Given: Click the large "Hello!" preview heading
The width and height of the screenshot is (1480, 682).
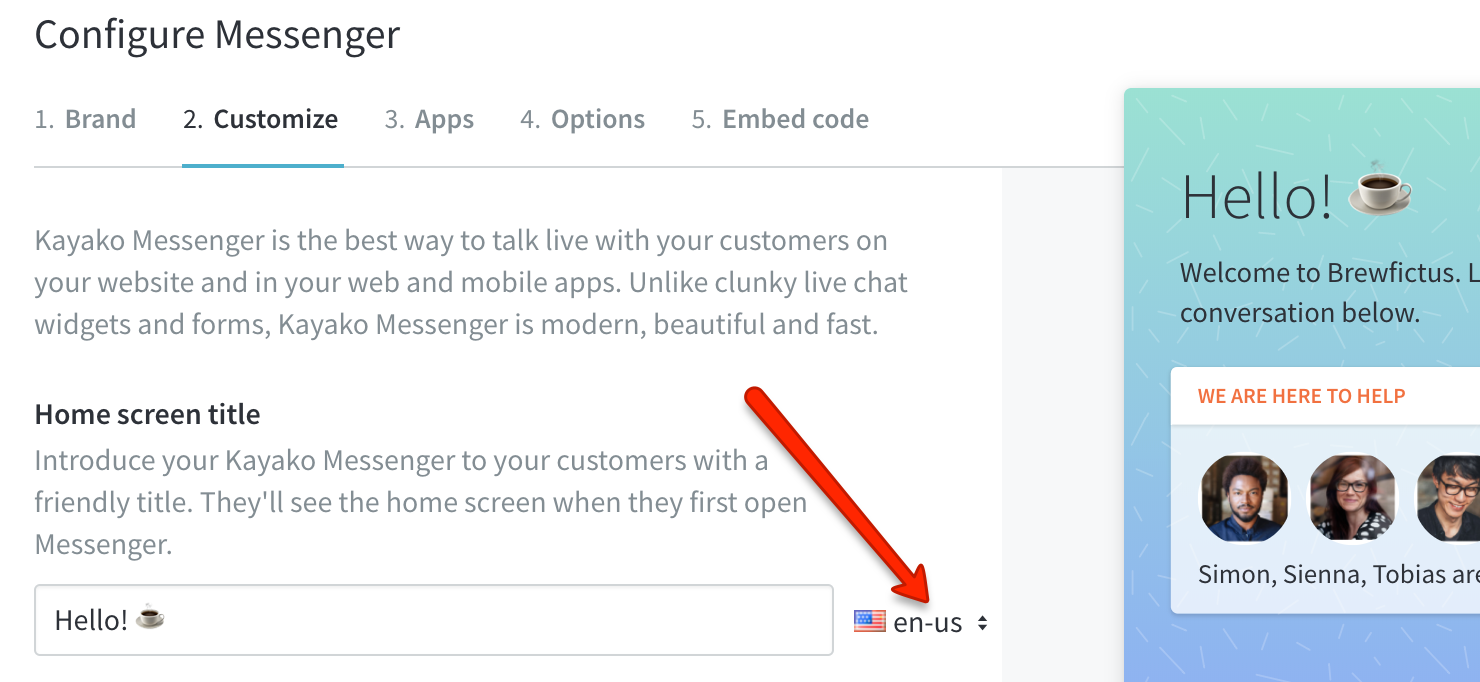Looking at the screenshot, I should tap(1257, 196).
